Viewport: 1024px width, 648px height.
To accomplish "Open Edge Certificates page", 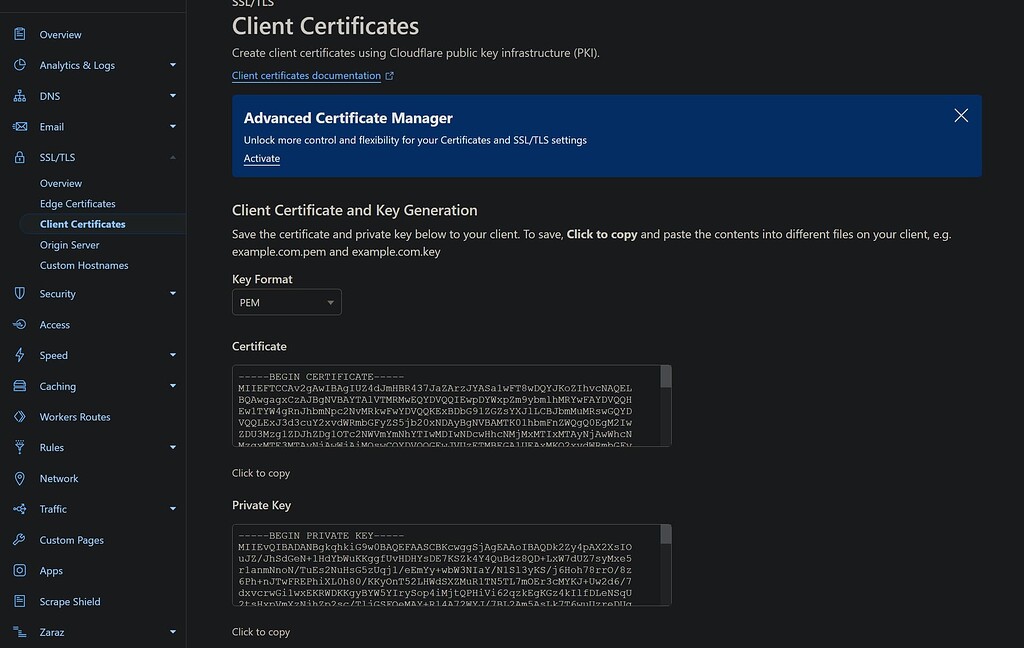I will pos(78,204).
